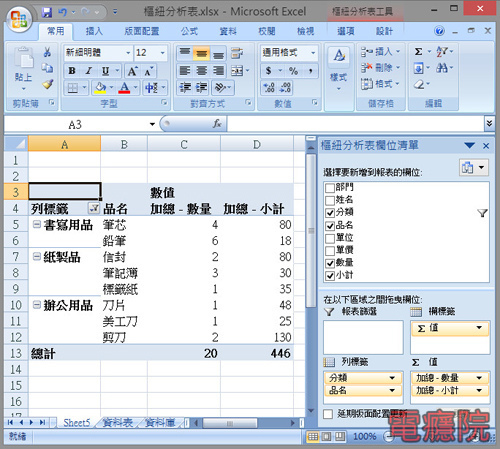Check the 姓名 field checkbox

(x=330, y=200)
